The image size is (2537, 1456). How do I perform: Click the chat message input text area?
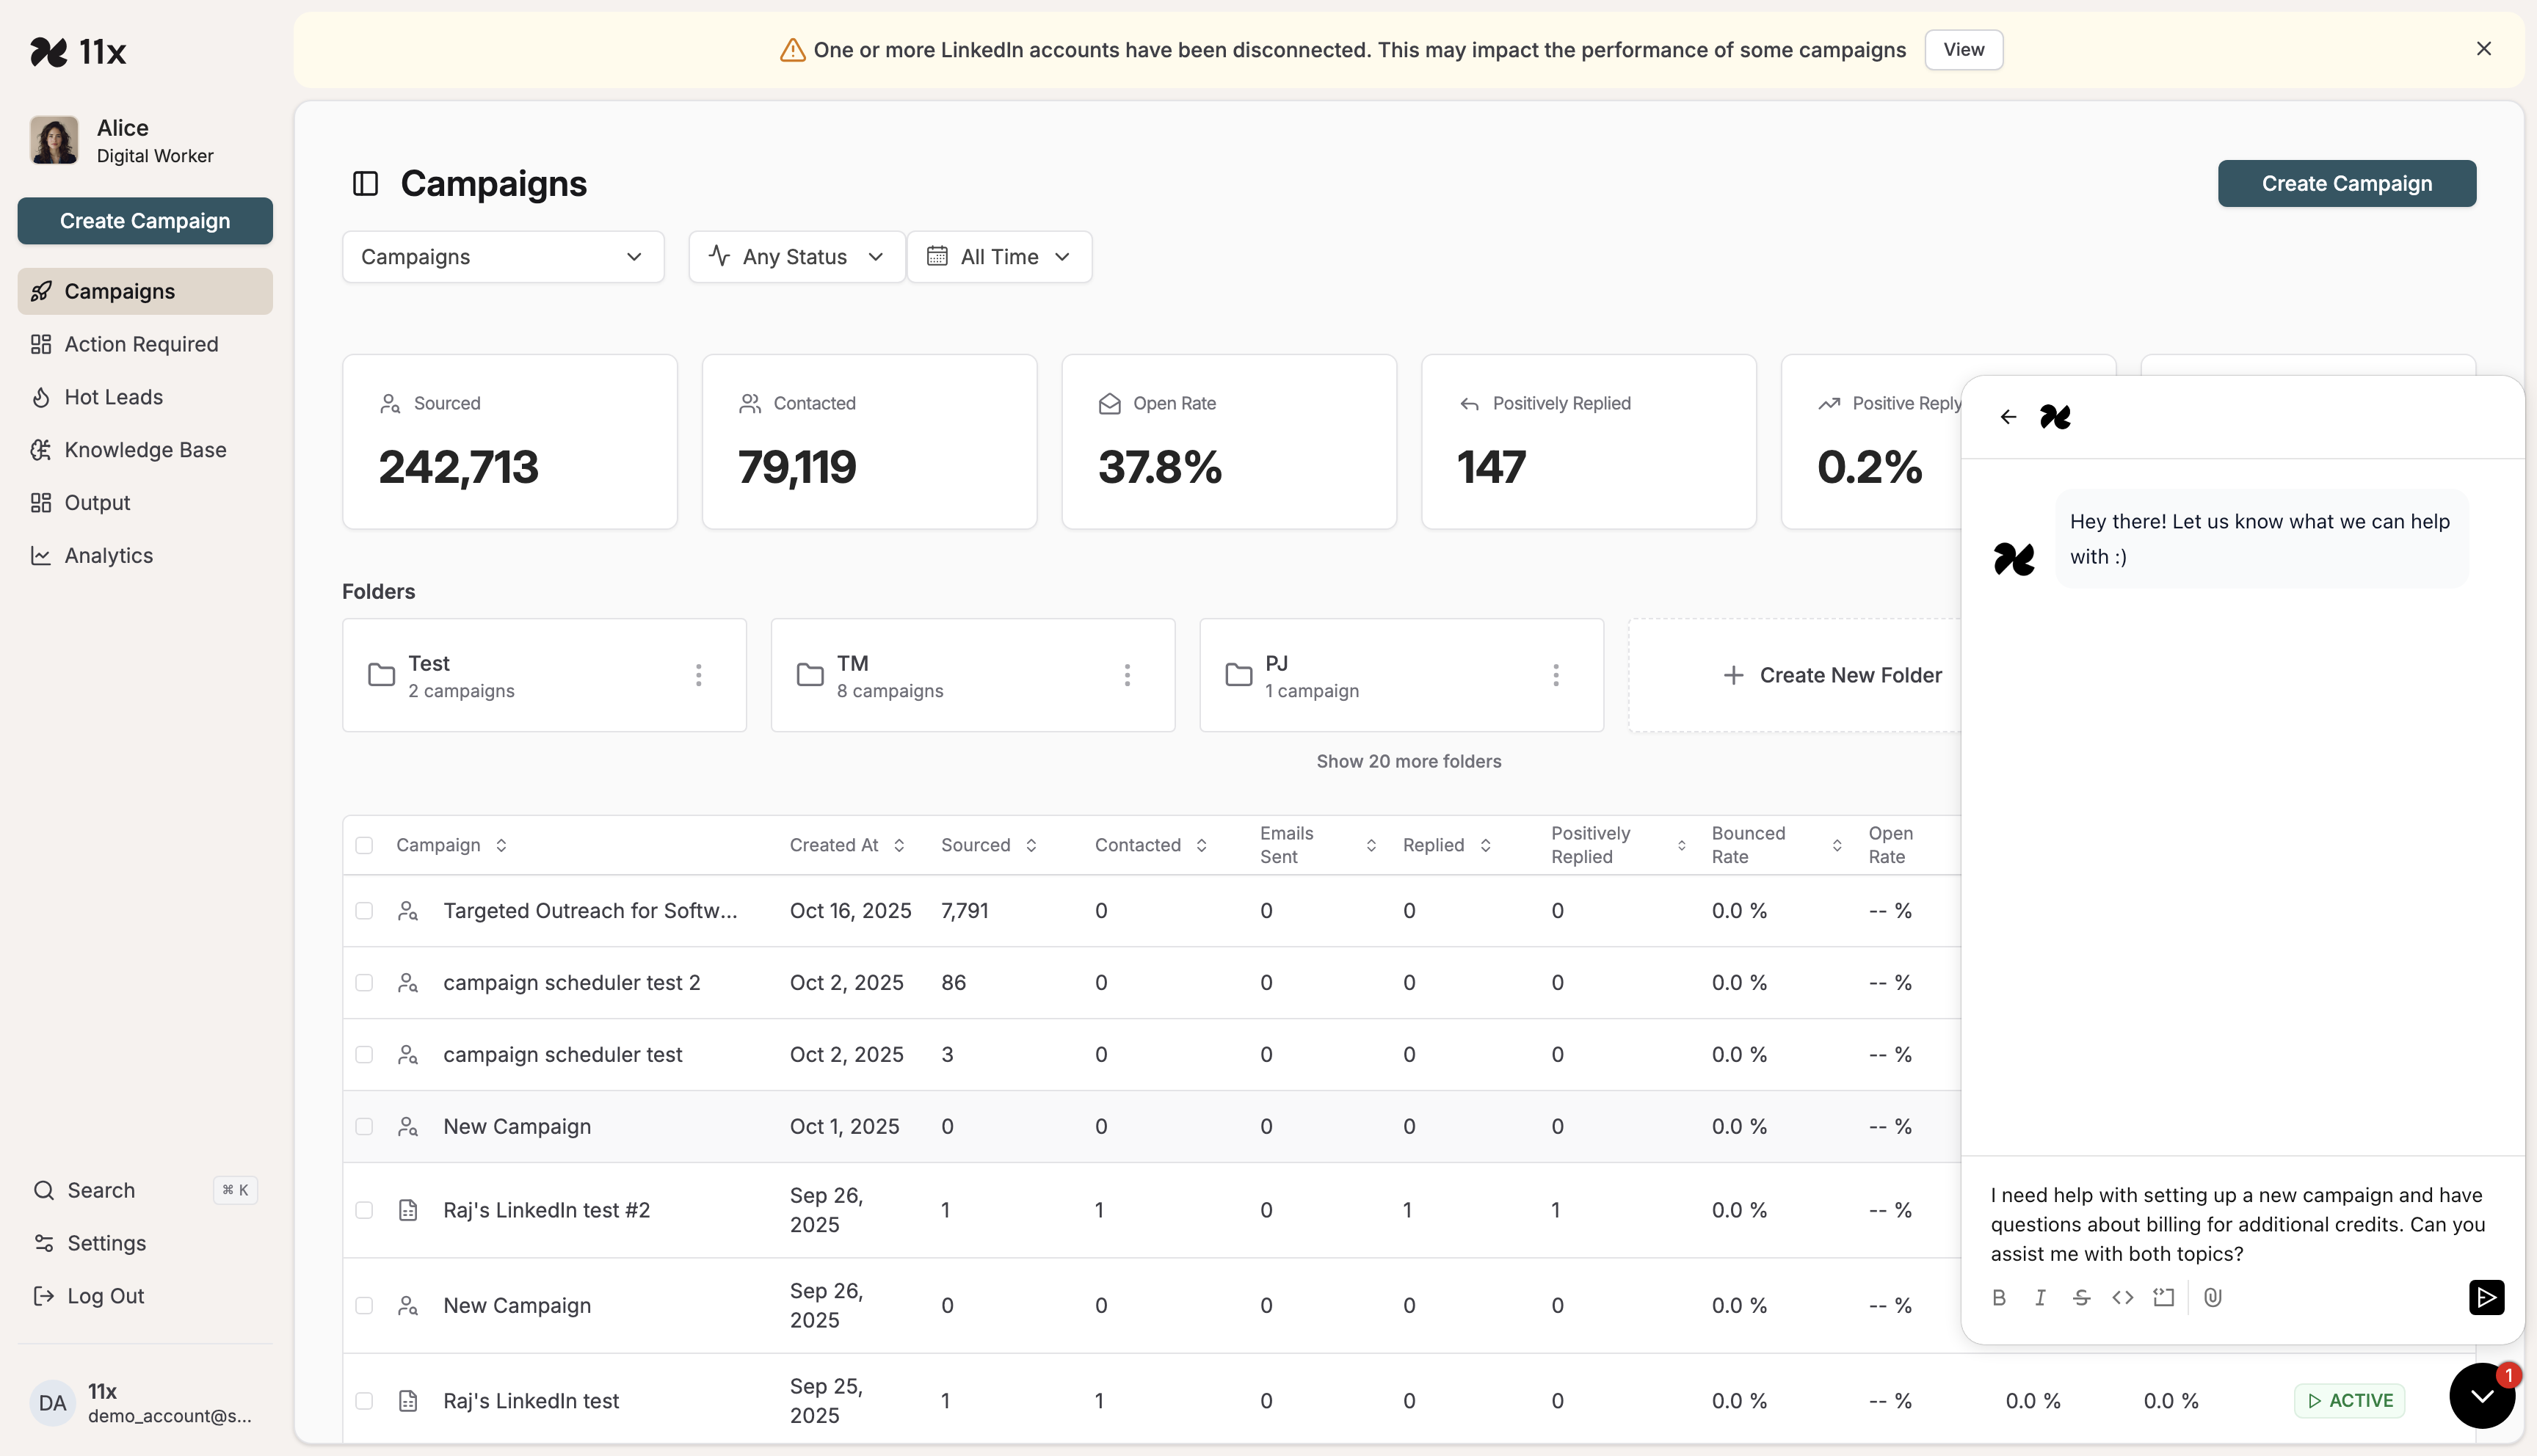pos(2236,1224)
